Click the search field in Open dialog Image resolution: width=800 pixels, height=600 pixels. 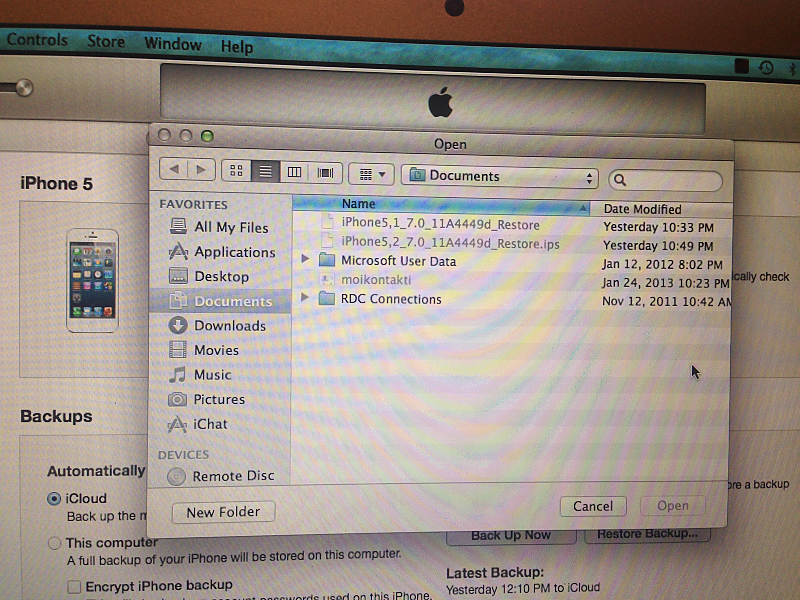(665, 180)
